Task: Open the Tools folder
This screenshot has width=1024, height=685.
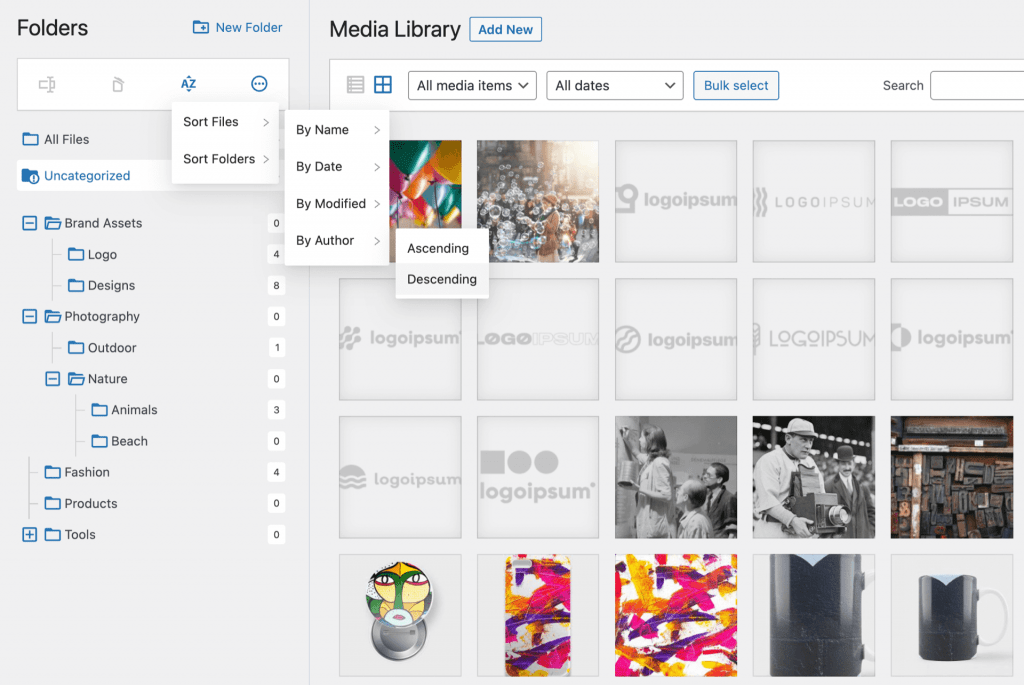Action: tap(70, 535)
